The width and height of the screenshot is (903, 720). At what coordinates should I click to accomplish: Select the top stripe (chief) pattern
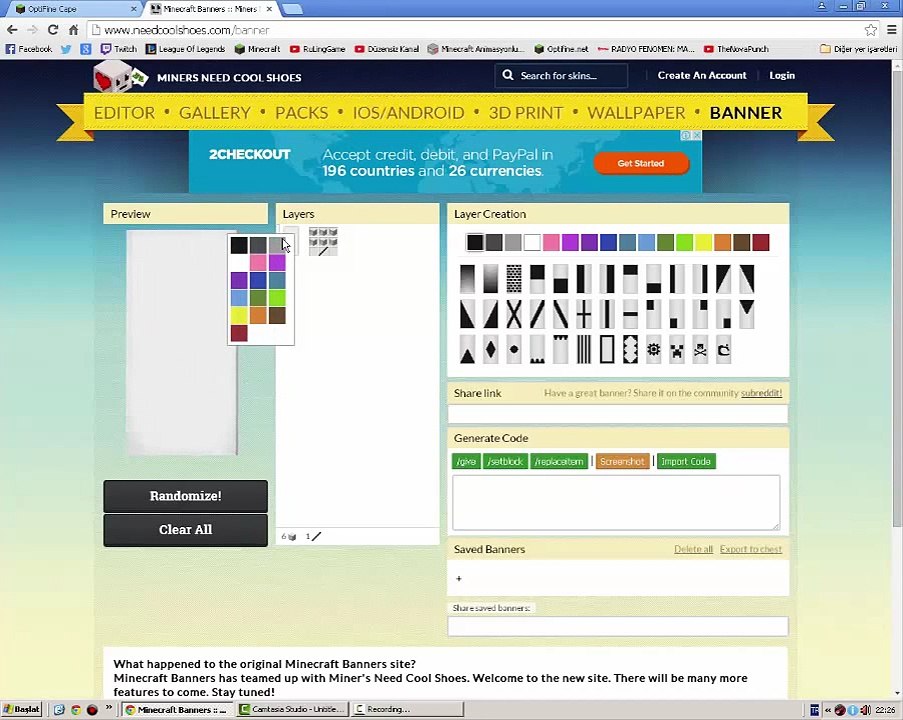[631, 279]
